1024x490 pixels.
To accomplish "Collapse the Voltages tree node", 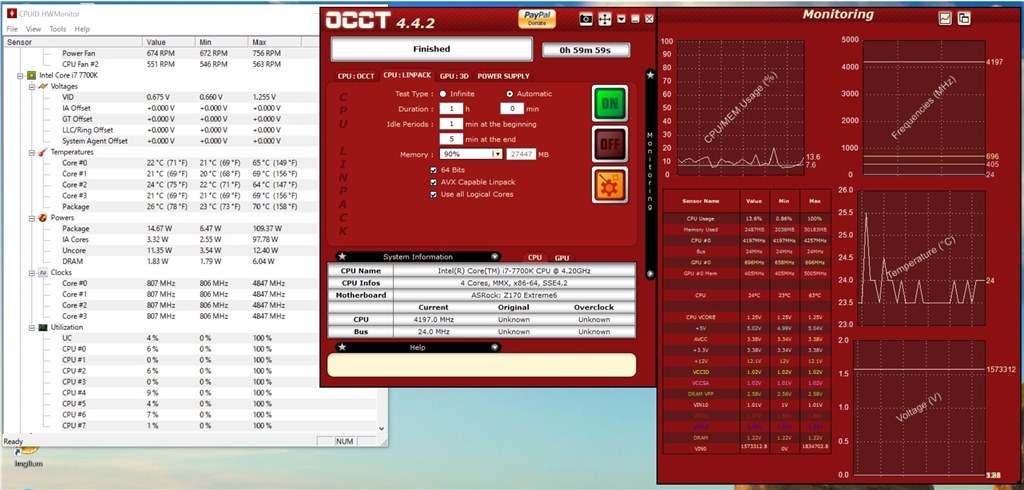I will (x=31, y=86).
